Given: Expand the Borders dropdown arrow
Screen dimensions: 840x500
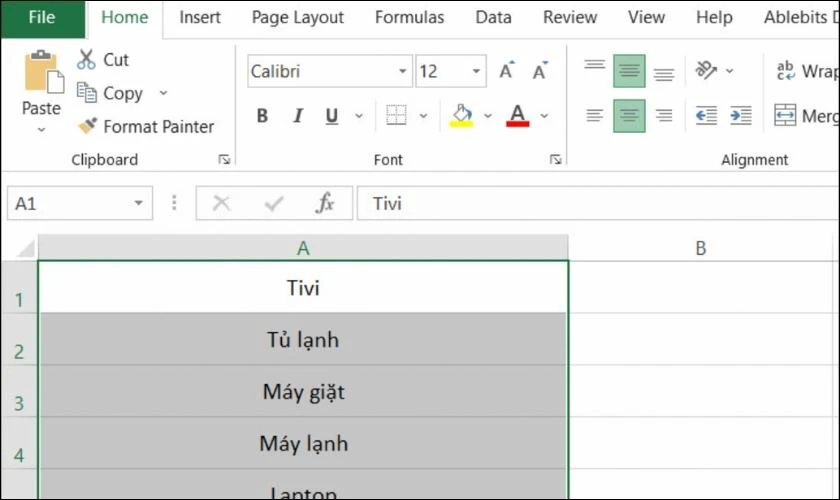Looking at the screenshot, I should coord(423,116).
